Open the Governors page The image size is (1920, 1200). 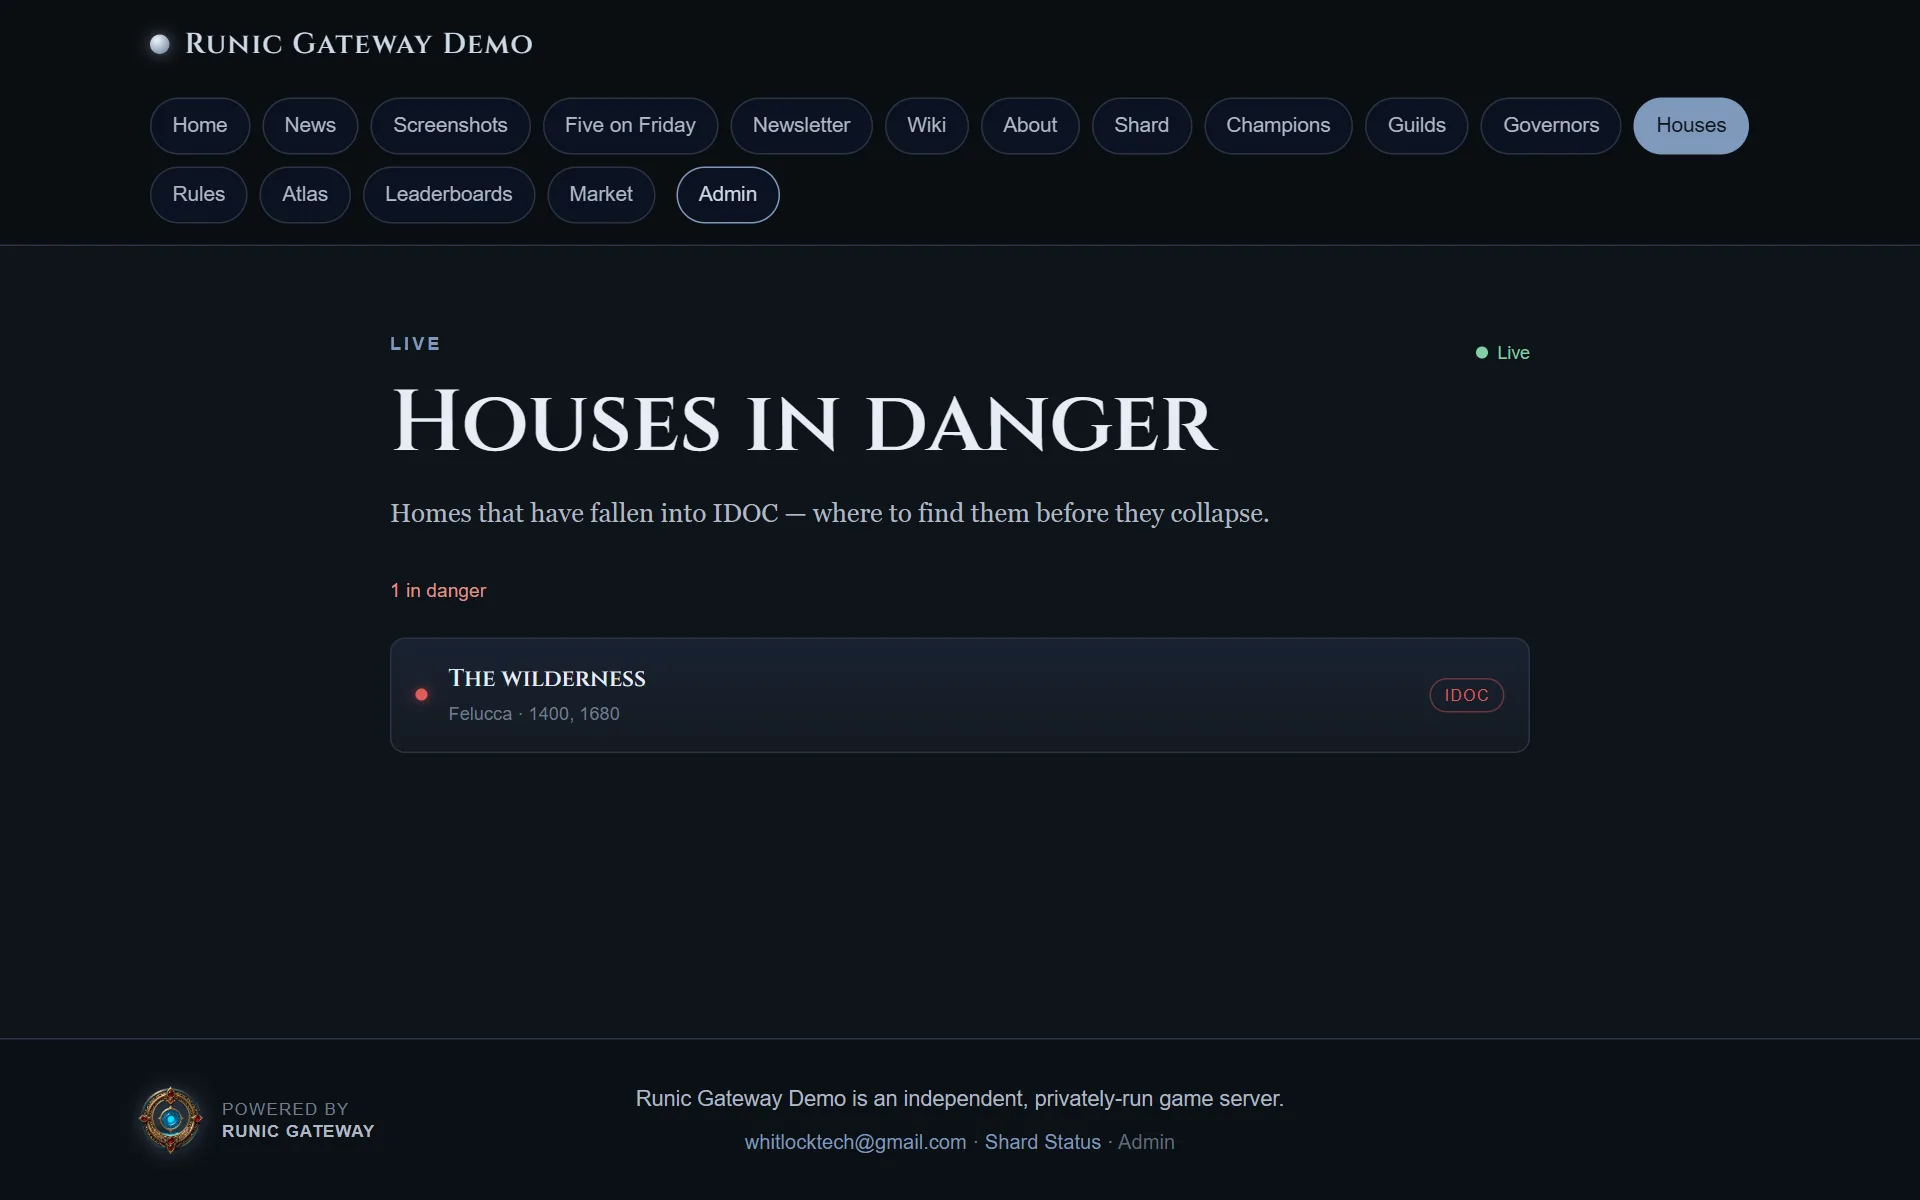(x=1551, y=126)
